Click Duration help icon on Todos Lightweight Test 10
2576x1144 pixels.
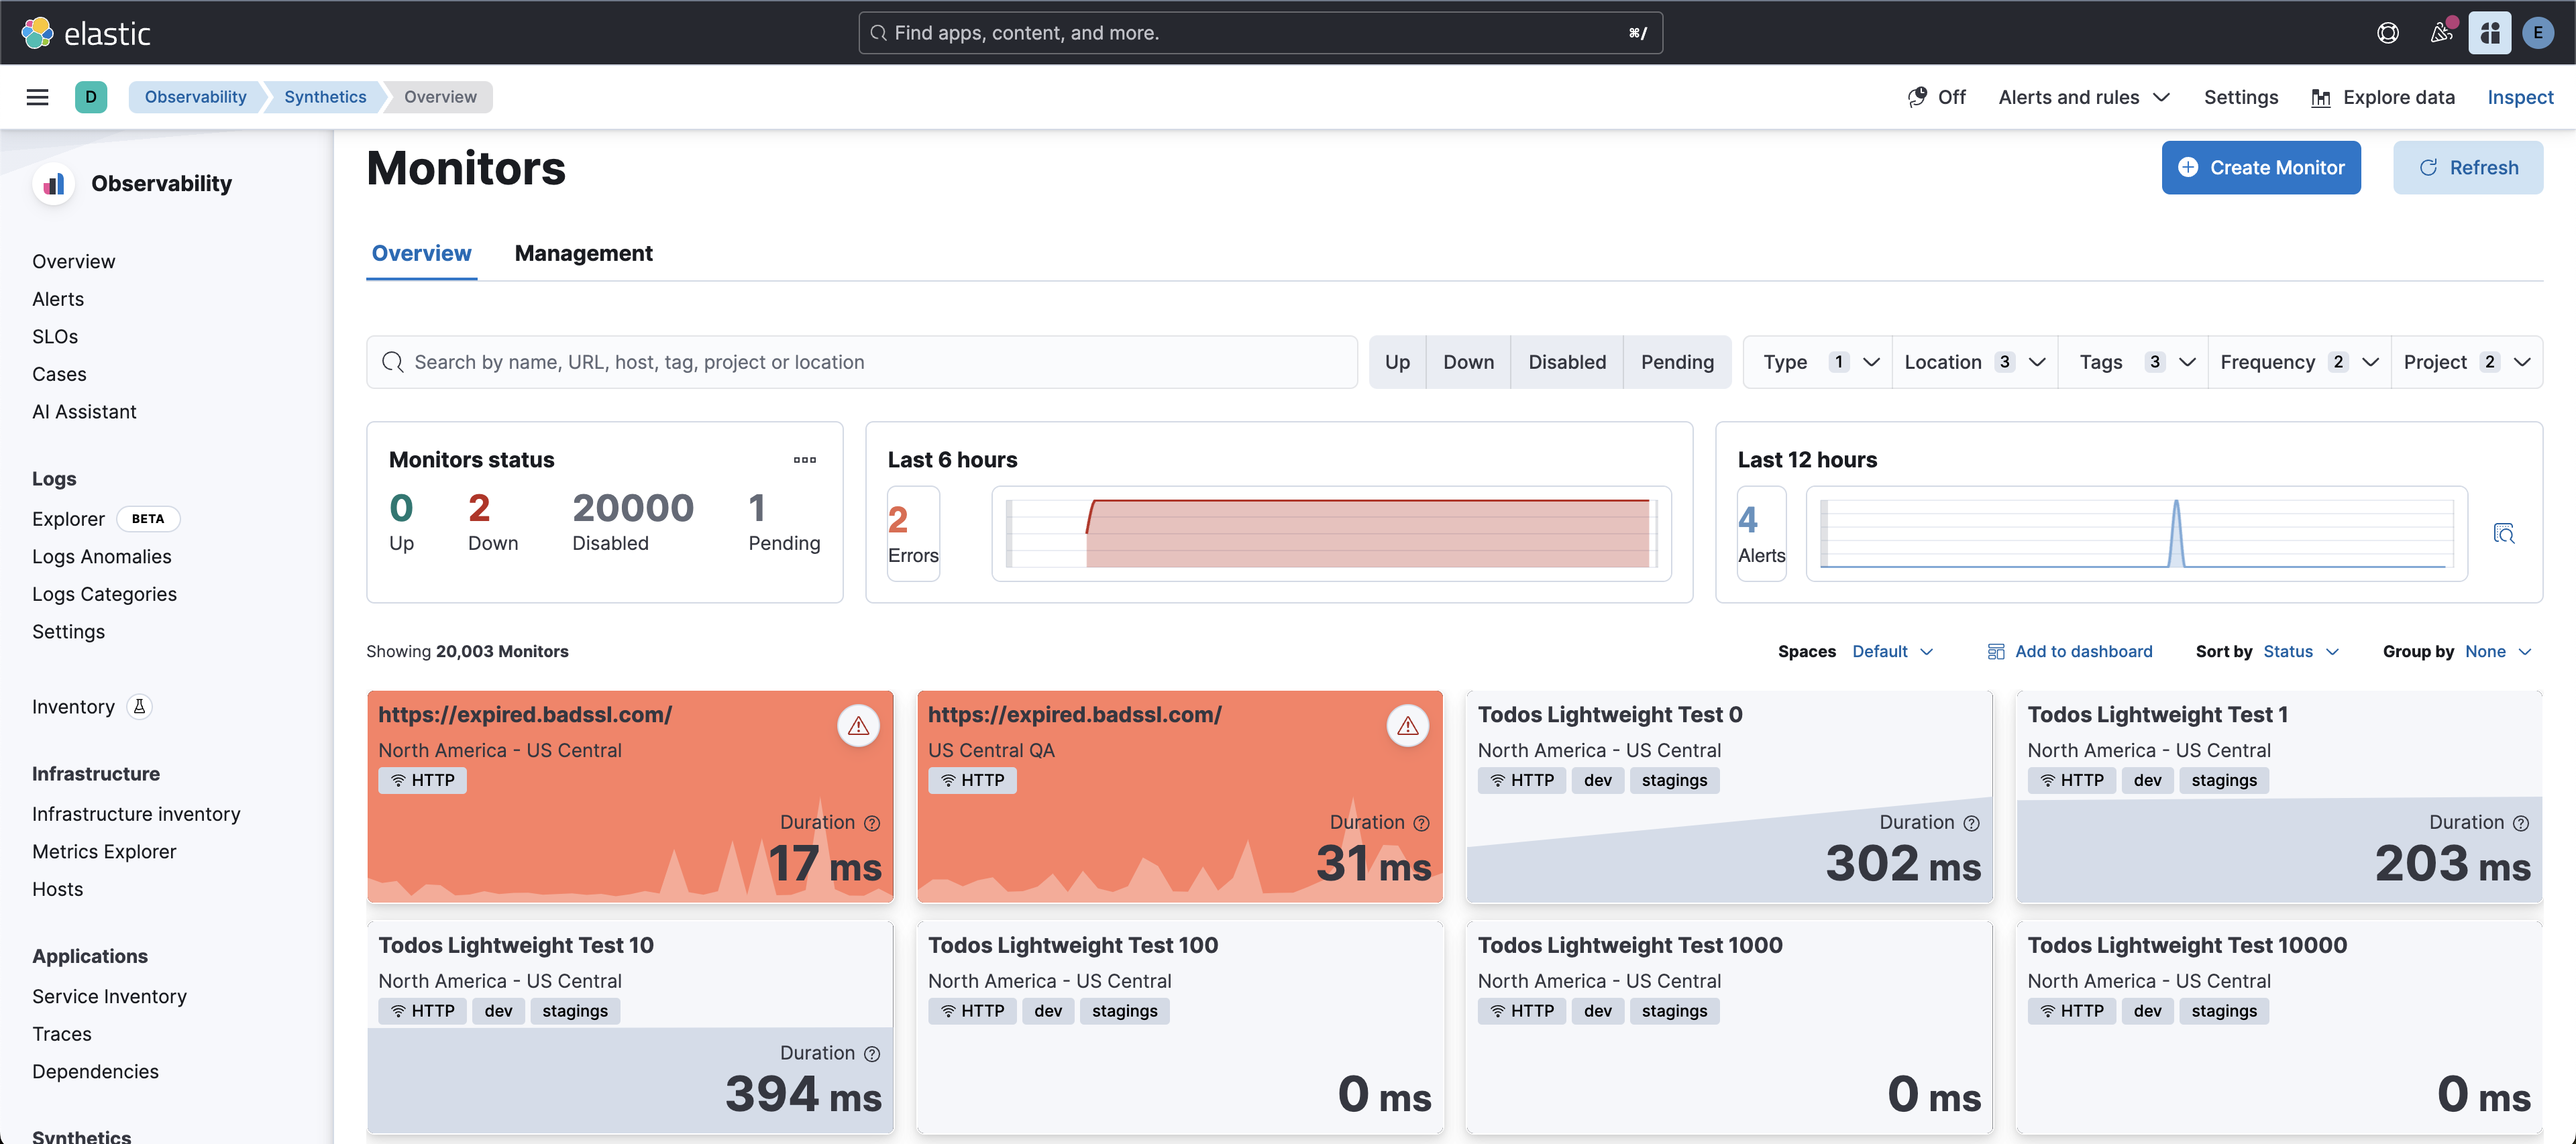point(872,1054)
